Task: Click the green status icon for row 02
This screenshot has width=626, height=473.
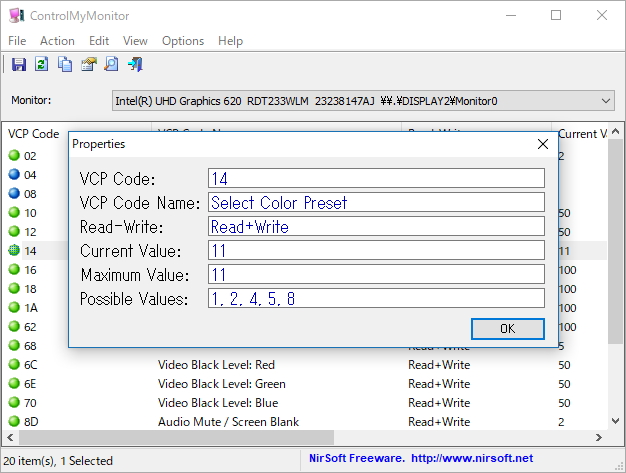Action: coord(14,155)
